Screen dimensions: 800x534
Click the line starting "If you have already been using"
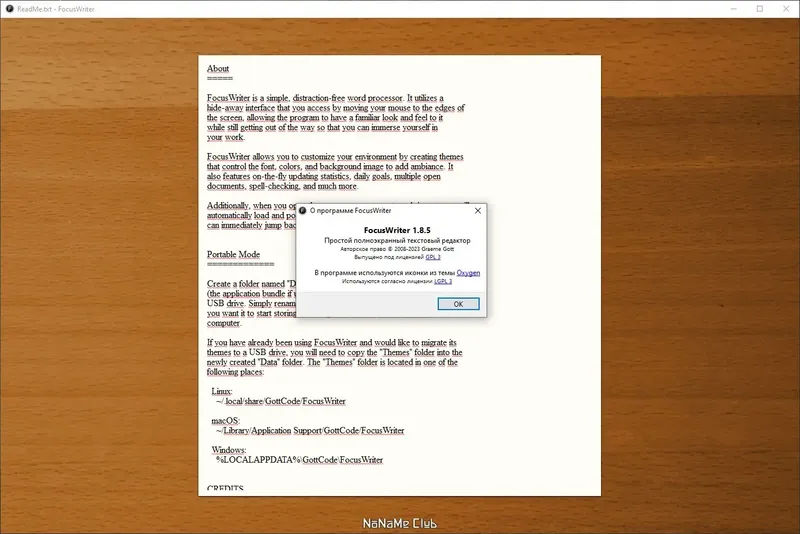pos(332,343)
